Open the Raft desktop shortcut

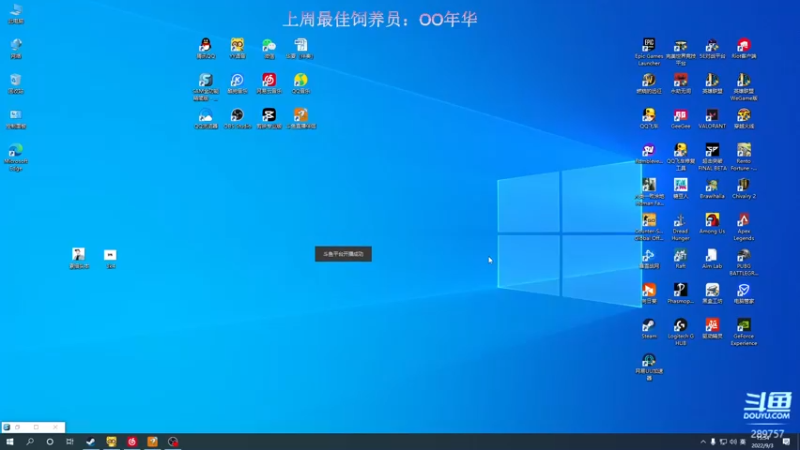(680, 259)
